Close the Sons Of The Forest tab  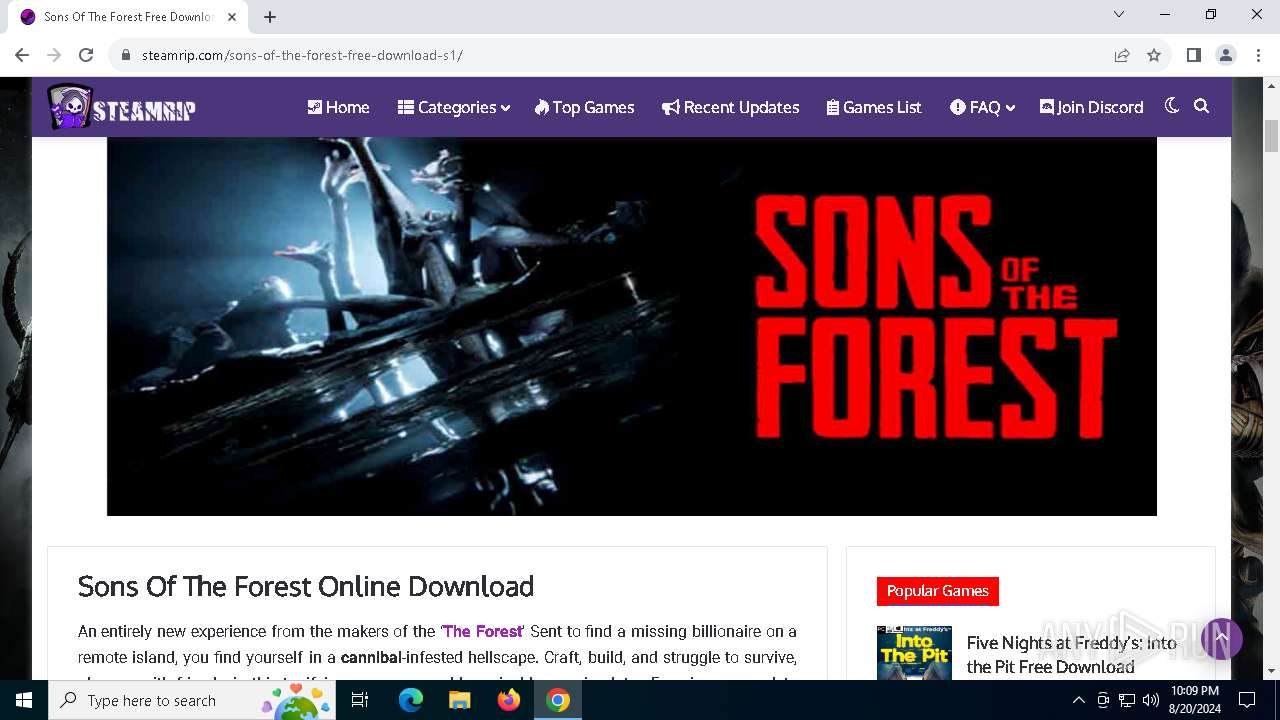pos(232,16)
